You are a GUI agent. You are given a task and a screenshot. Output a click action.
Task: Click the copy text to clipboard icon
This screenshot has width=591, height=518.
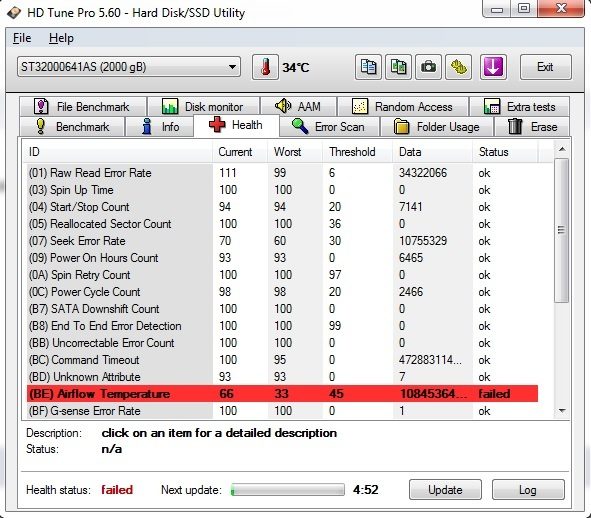pyautogui.click(x=368, y=67)
